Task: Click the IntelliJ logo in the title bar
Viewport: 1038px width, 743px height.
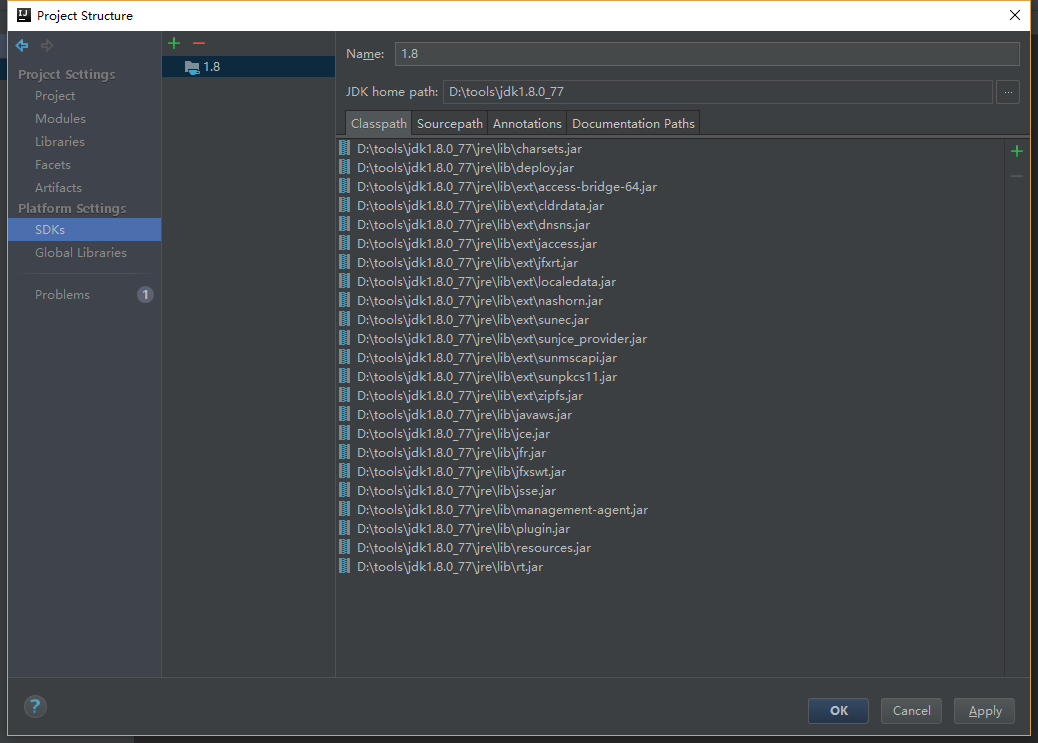Action: point(22,15)
